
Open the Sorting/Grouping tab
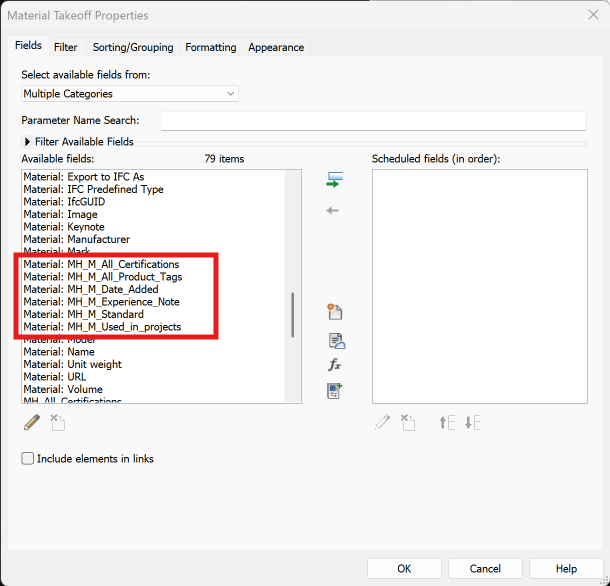click(133, 47)
